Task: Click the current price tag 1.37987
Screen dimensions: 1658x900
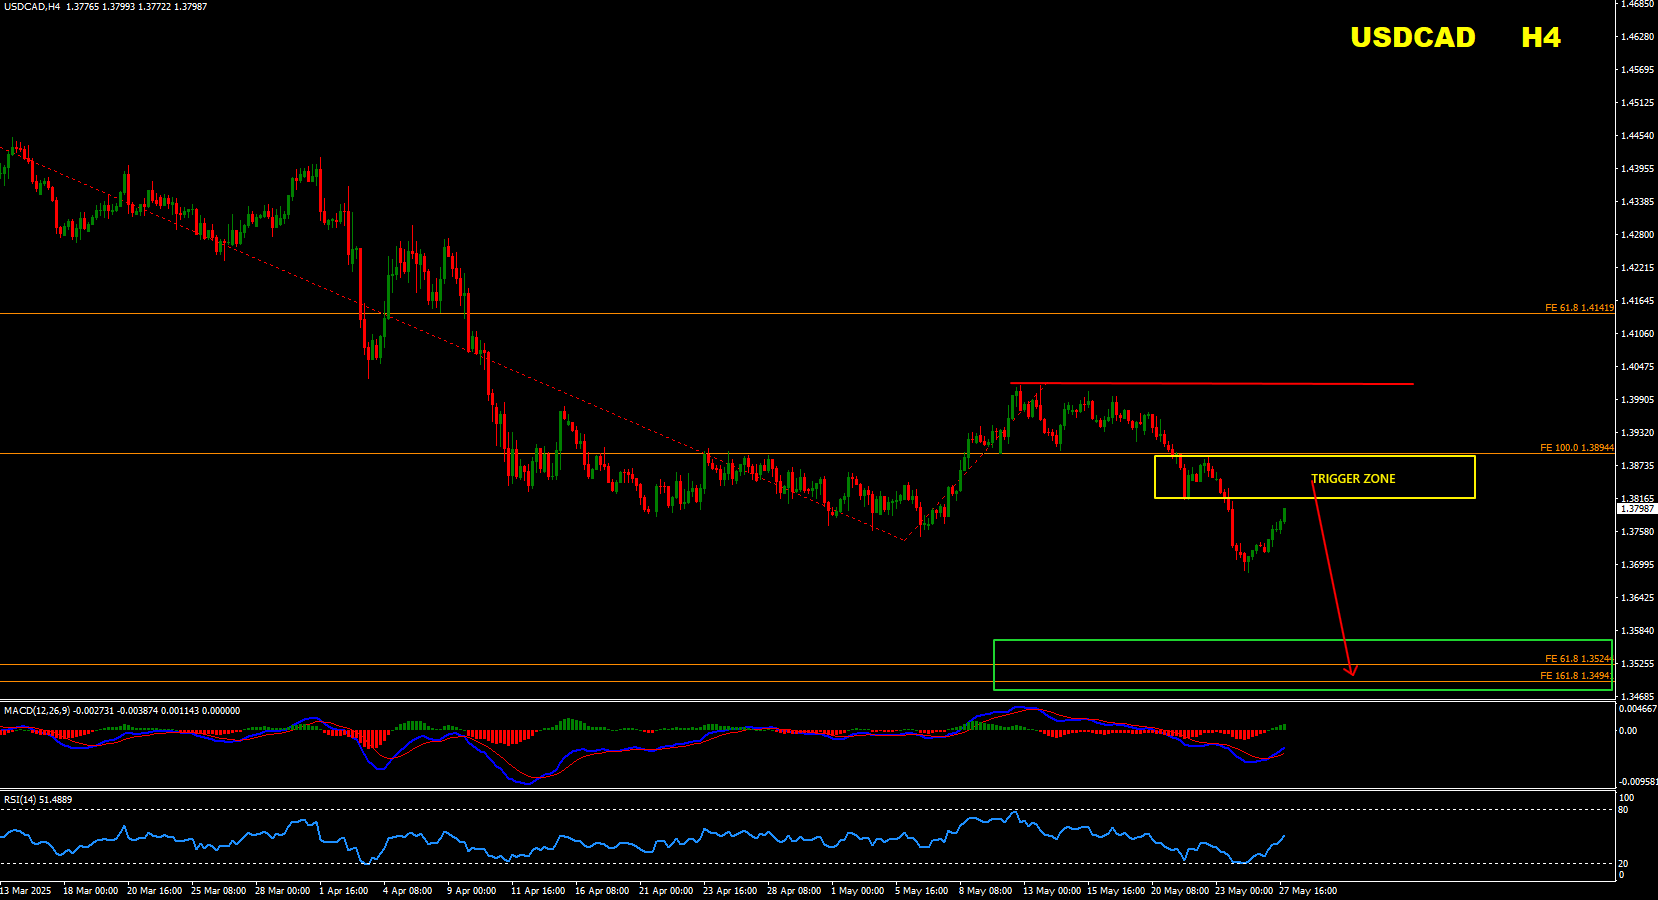Action: point(1636,509)
